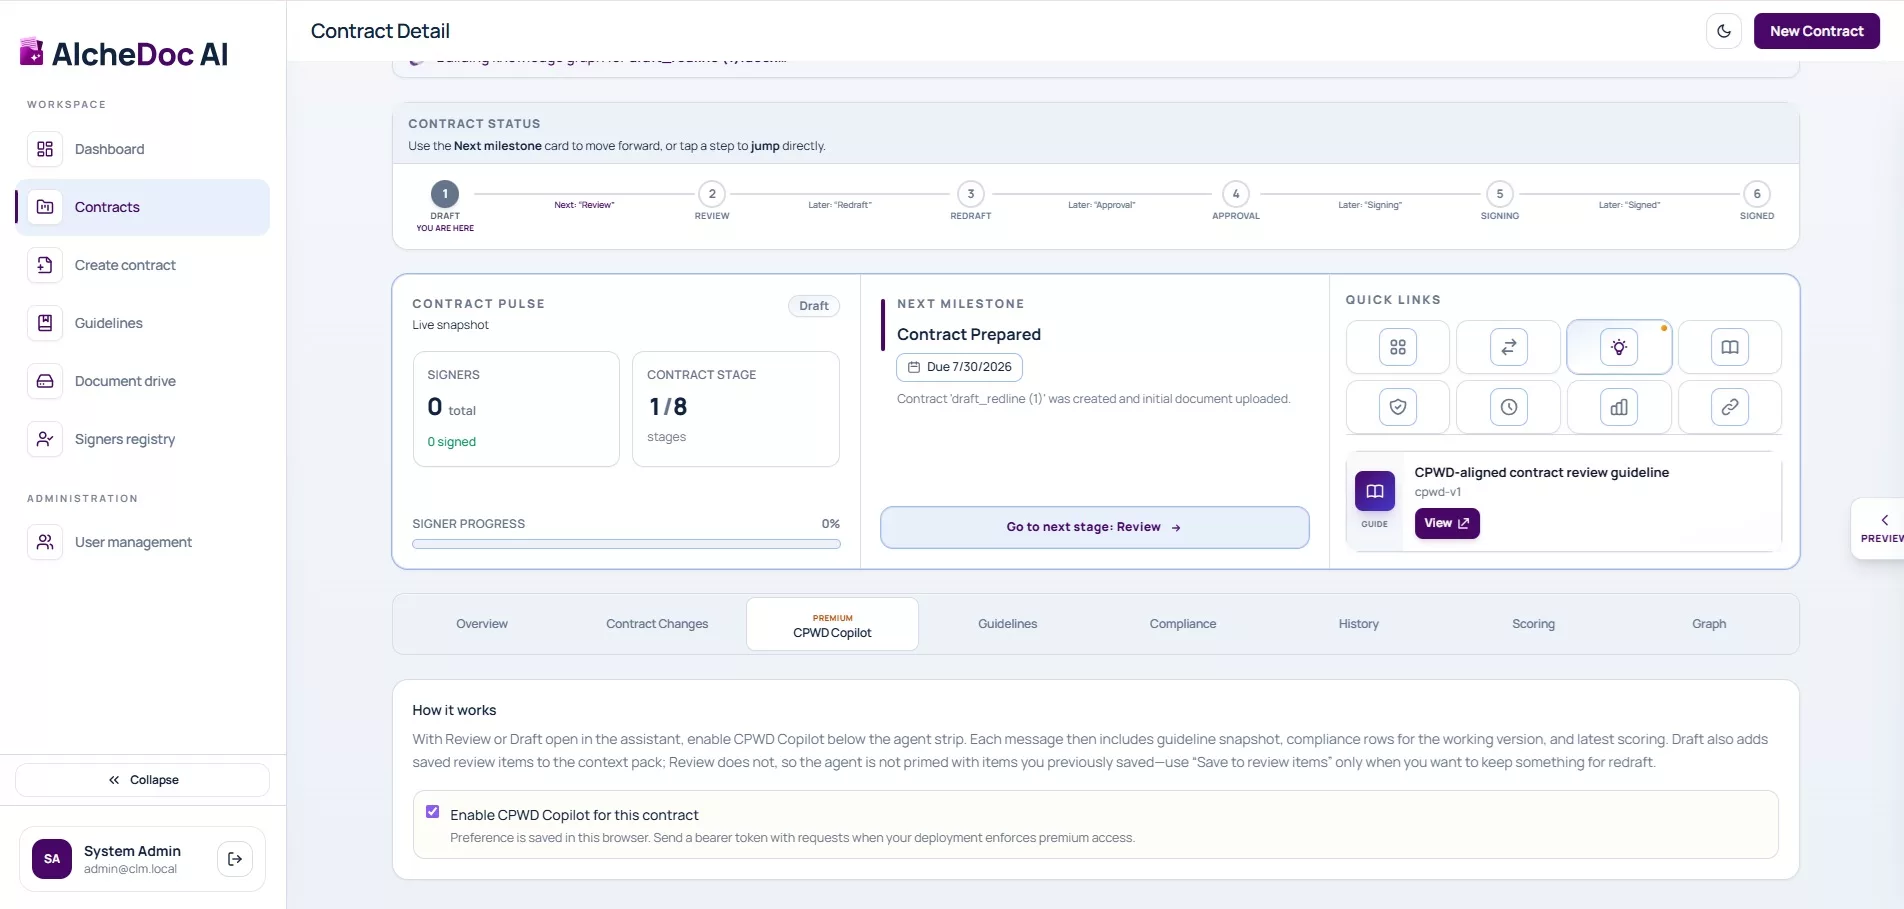Jump to step 4 Approval

pos(1236,194)
